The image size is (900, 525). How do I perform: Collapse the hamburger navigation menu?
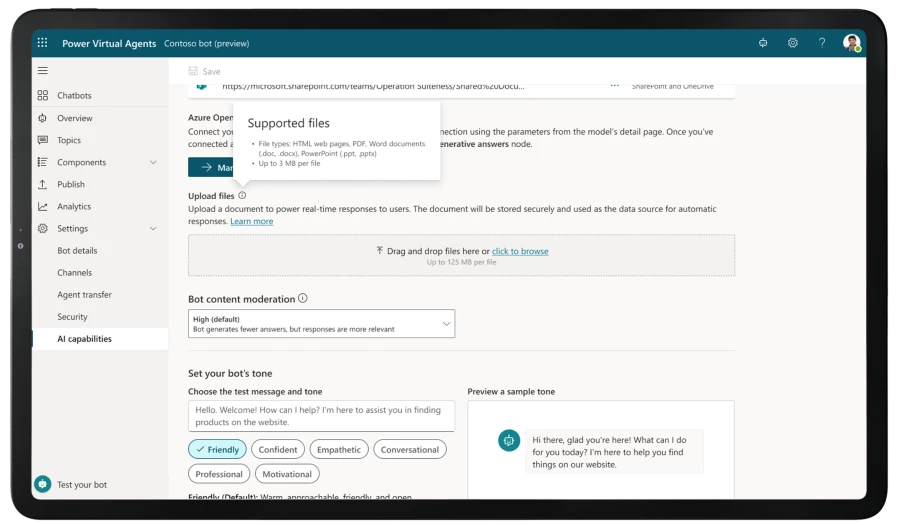42,71
